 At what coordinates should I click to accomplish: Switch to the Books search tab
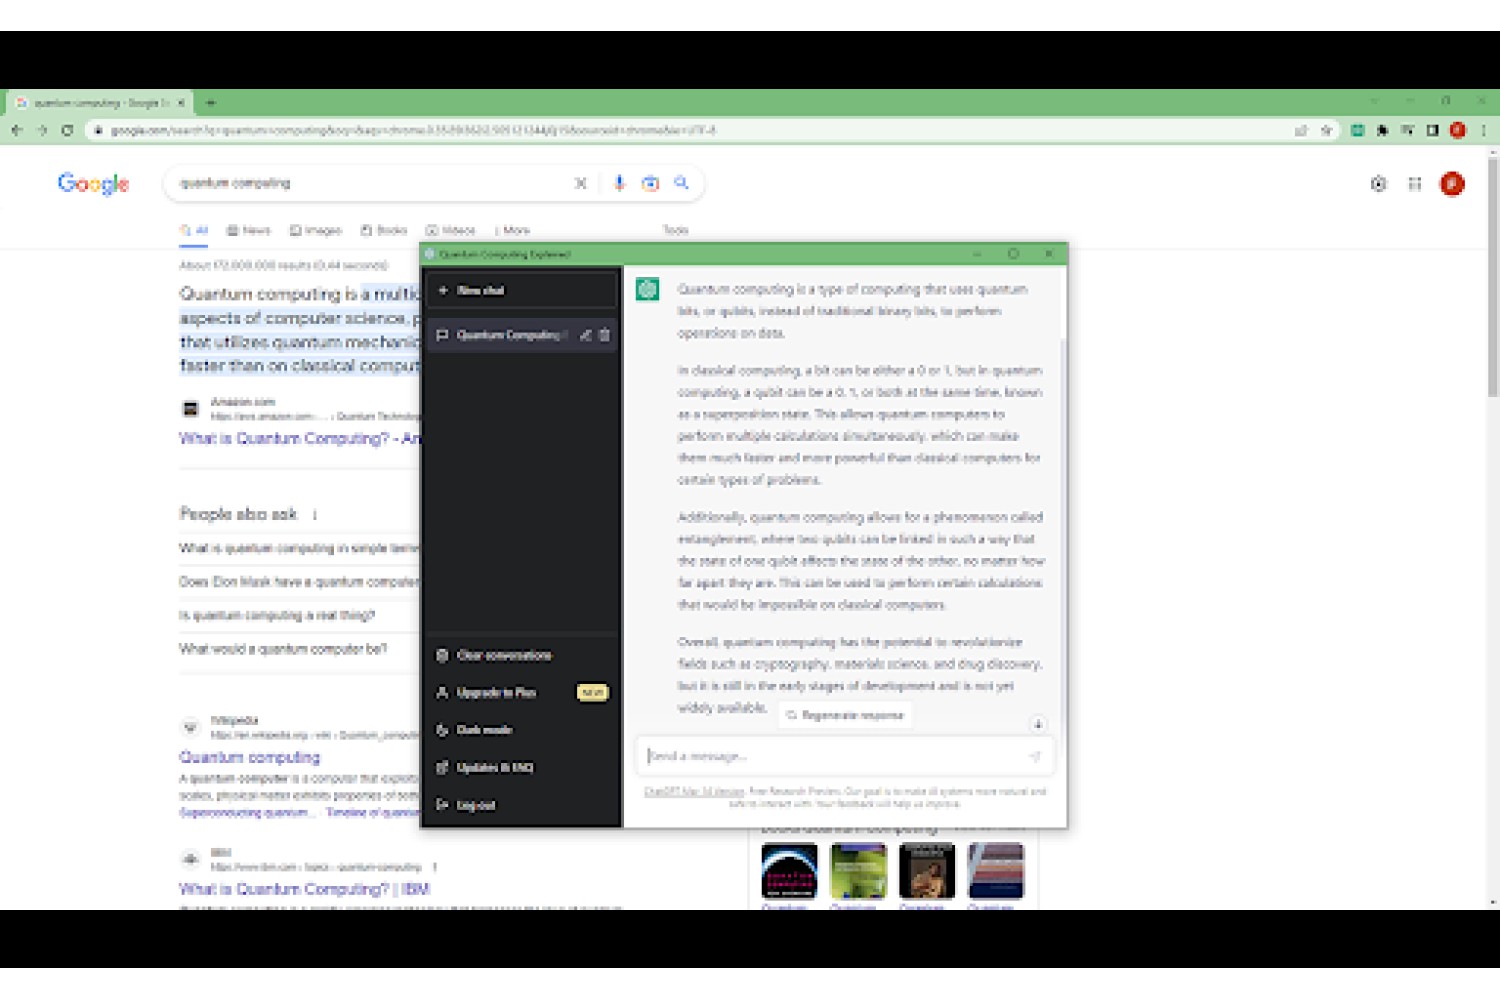click(x=383, y=230)
